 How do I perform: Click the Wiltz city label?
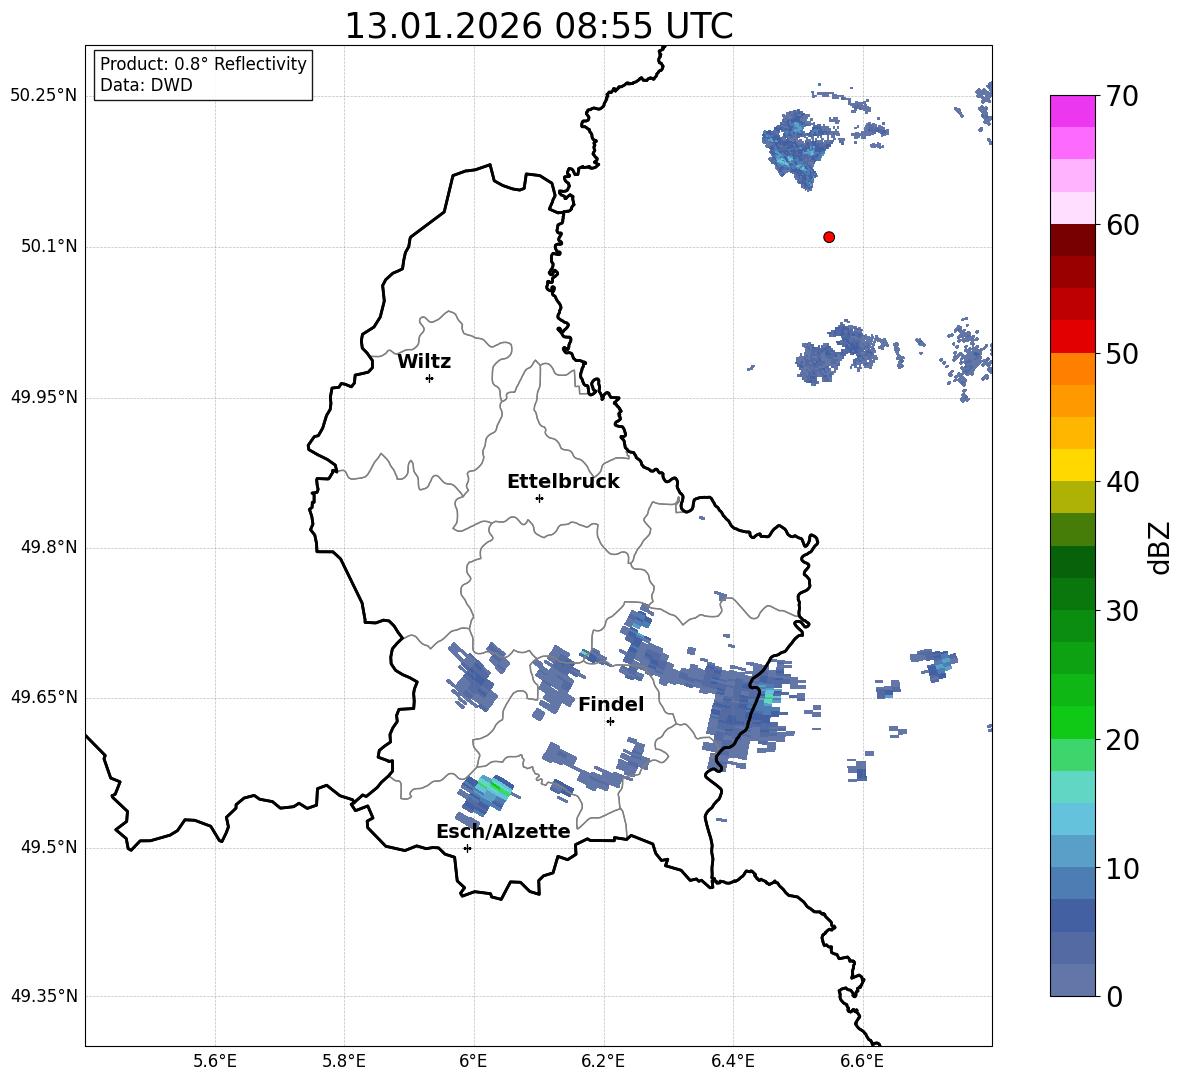(x=424, y=362)
